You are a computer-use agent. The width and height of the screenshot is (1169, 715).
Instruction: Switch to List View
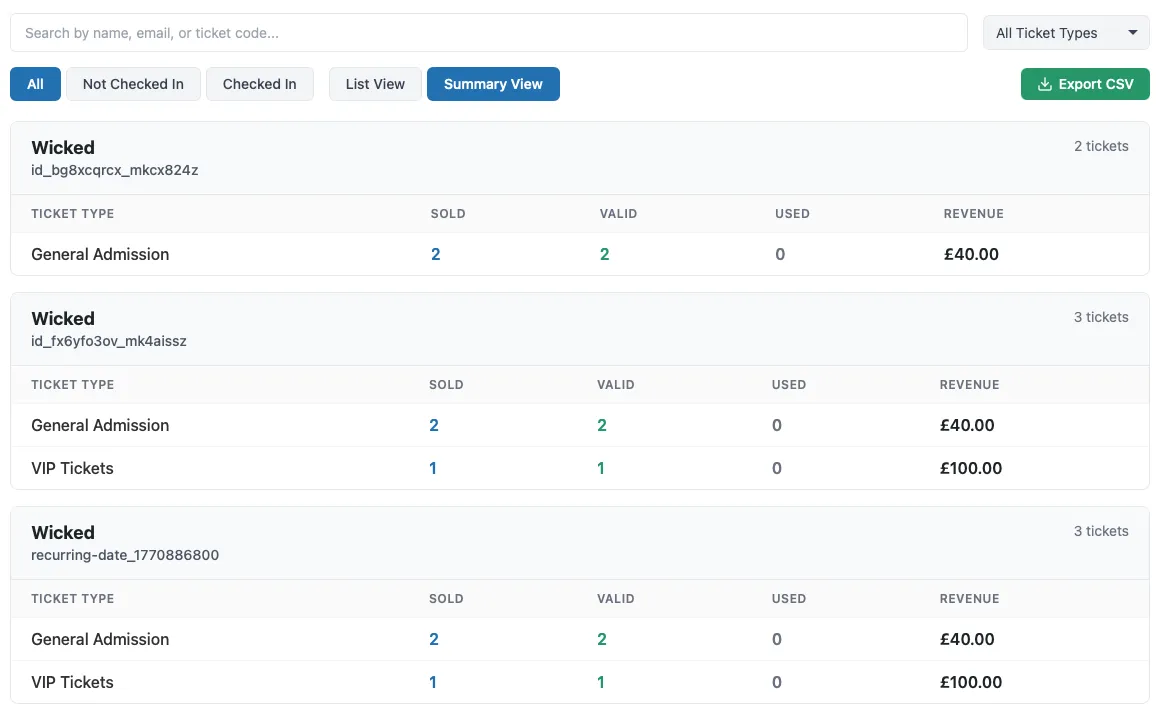[375, 84]
